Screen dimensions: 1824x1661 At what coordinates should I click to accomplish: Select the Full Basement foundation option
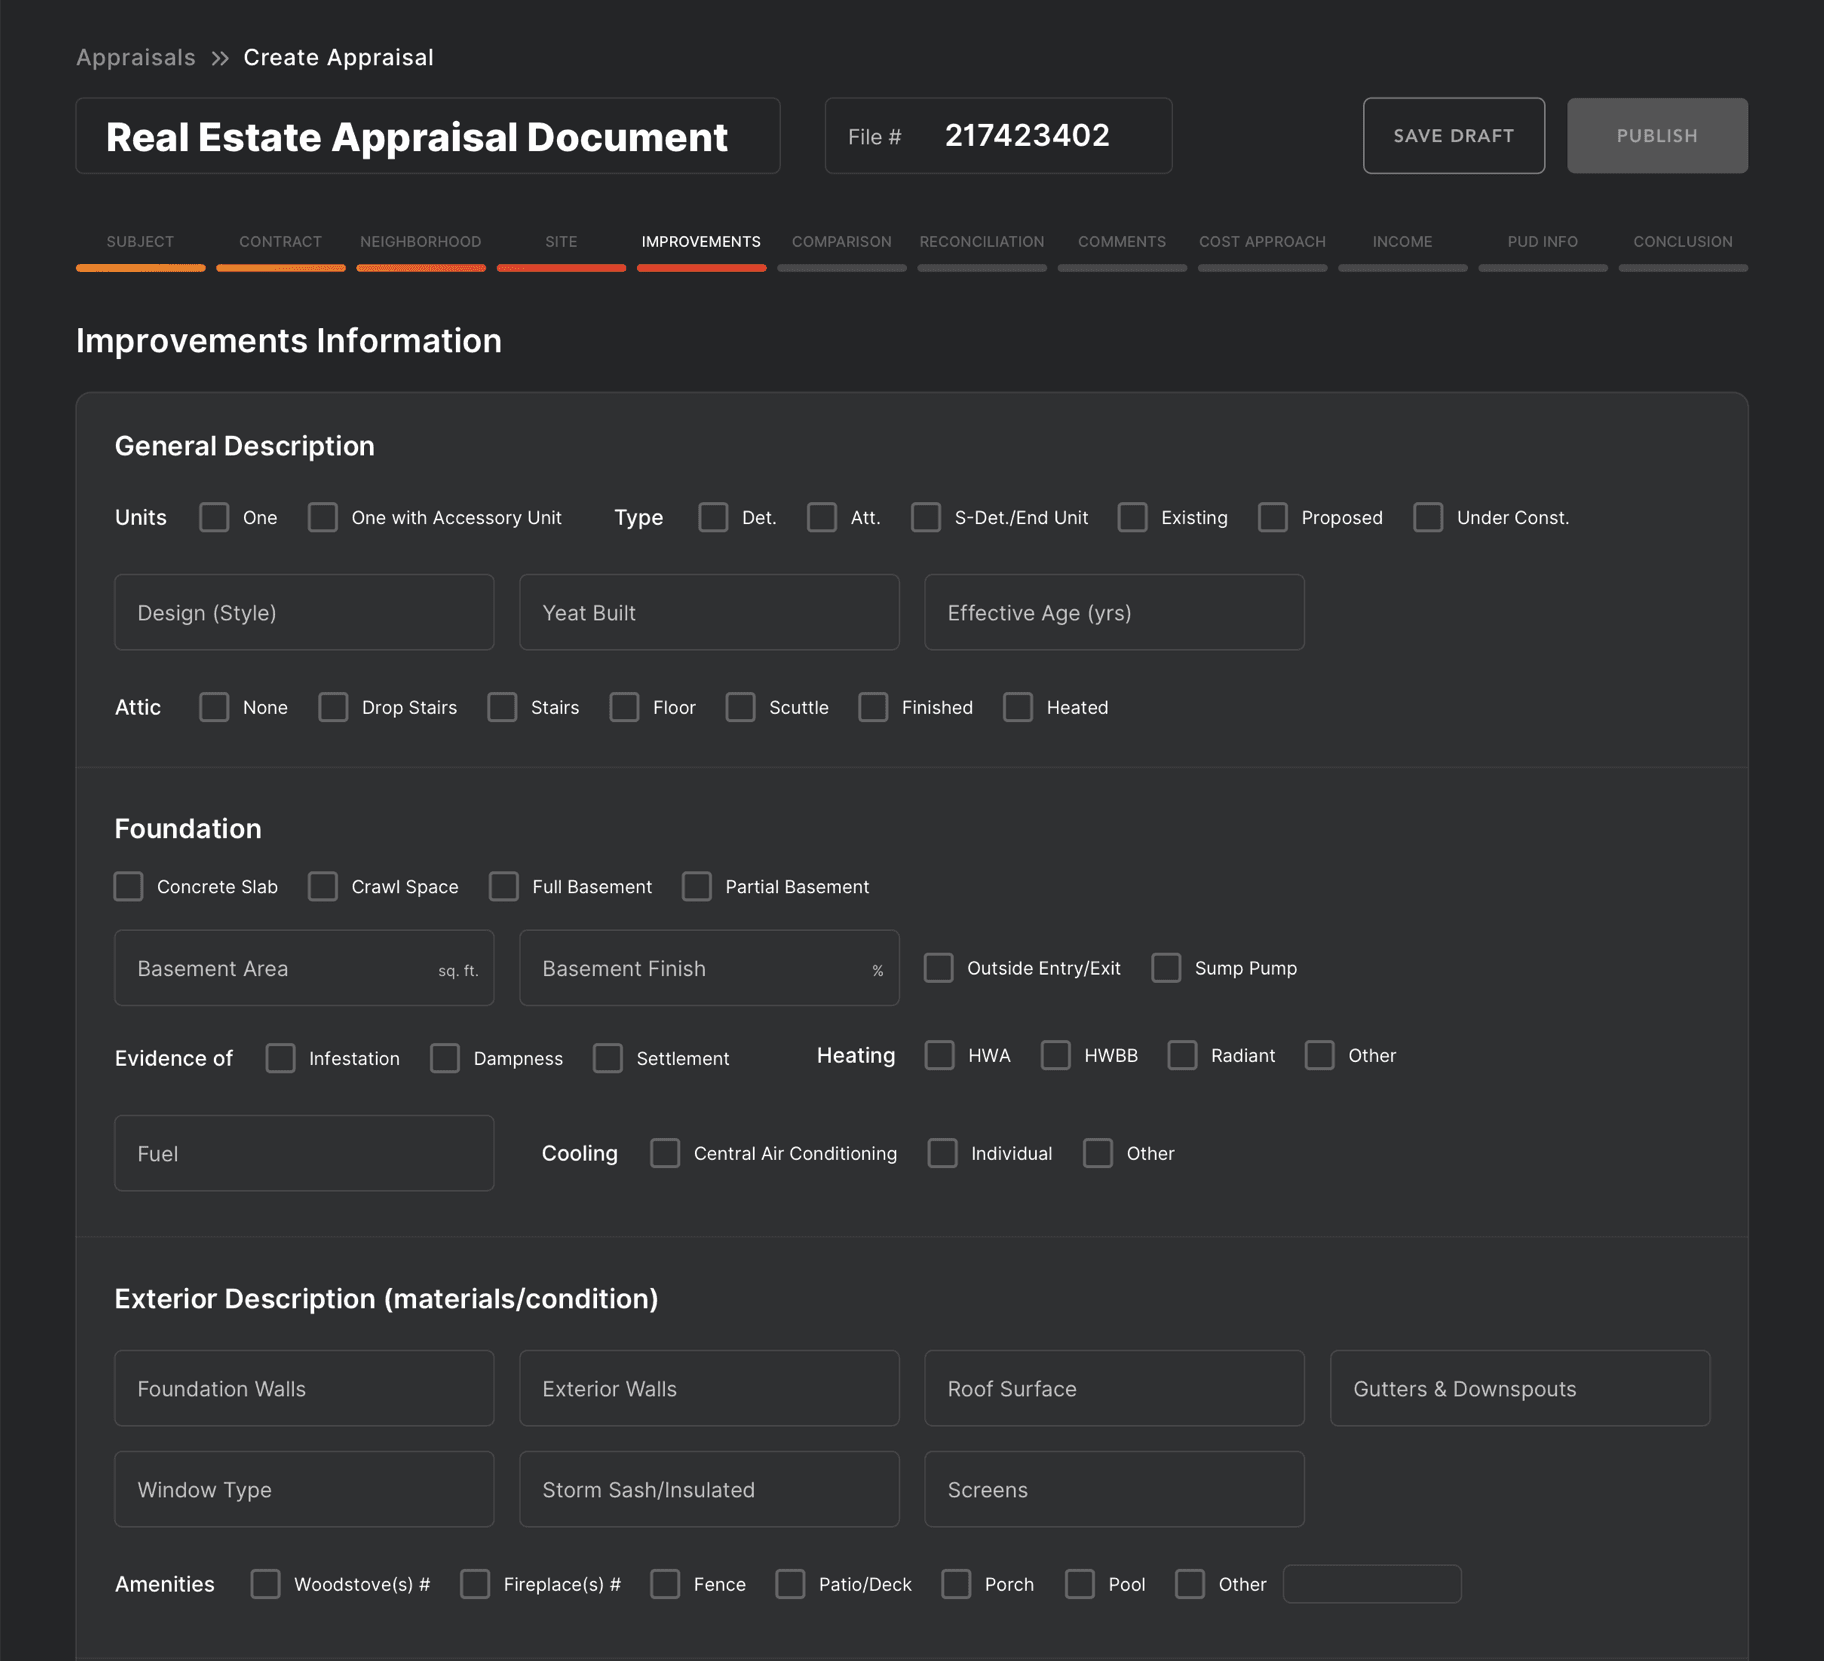pyautogui.click(x=502, y=886)
